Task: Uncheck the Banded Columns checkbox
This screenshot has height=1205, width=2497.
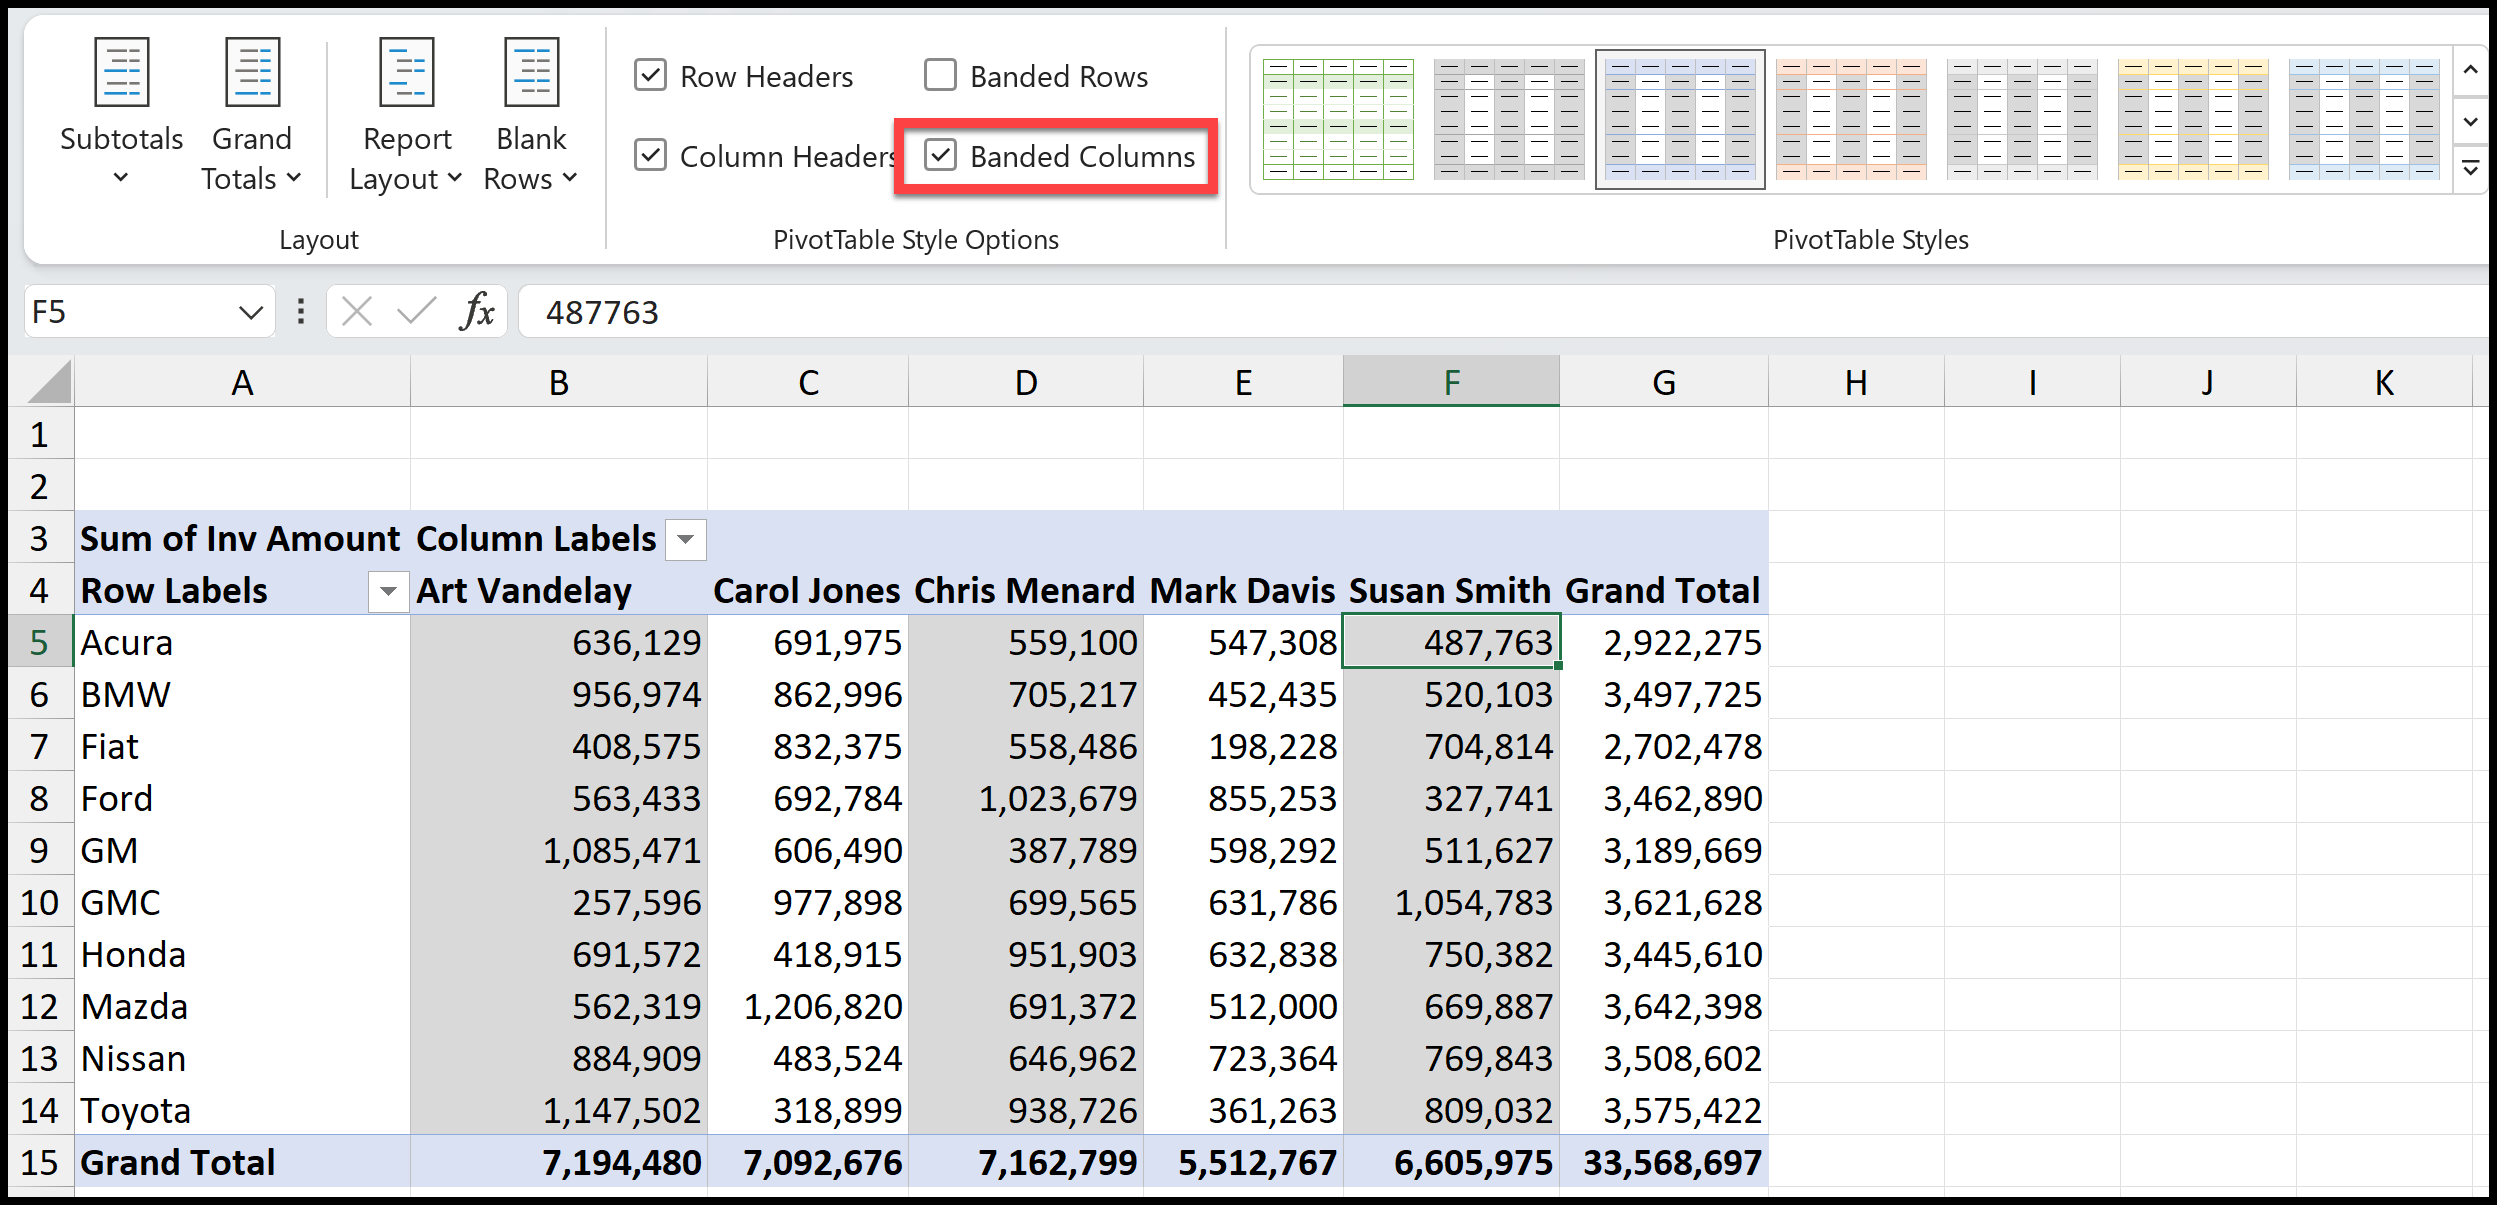Action: (940, 155)
